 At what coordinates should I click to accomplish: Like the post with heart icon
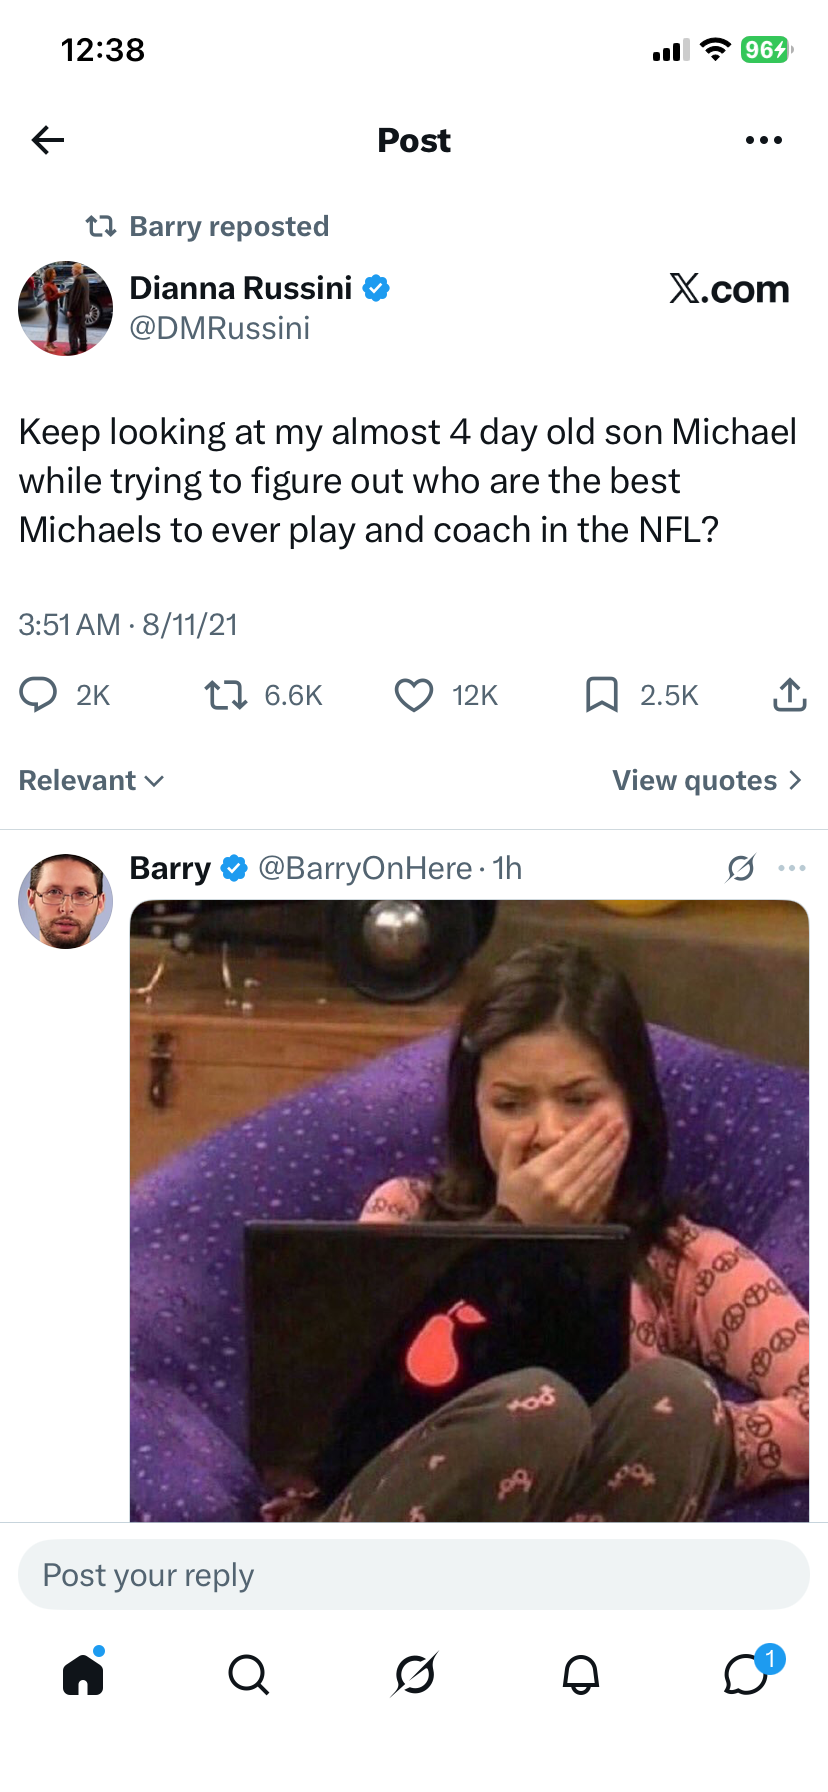[x=414, y=694]
